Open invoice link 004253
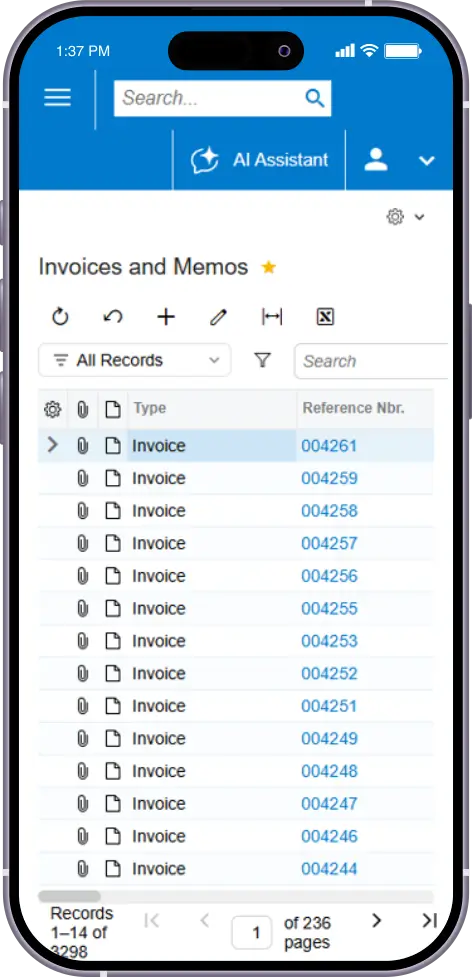 pos(329,641)
